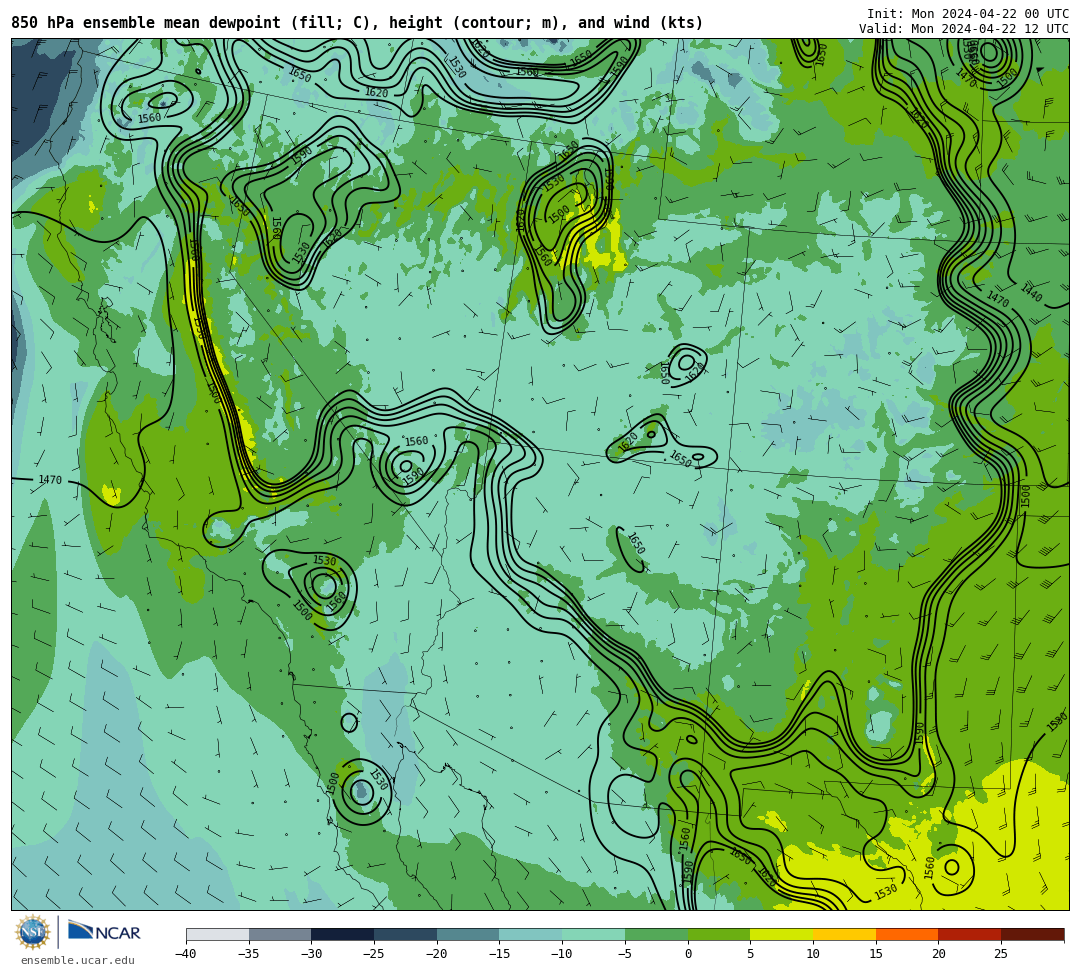Screen dimensions: 1080x973
Task: Click the colorbar tick label -20
Action: [x=437, y=954]
